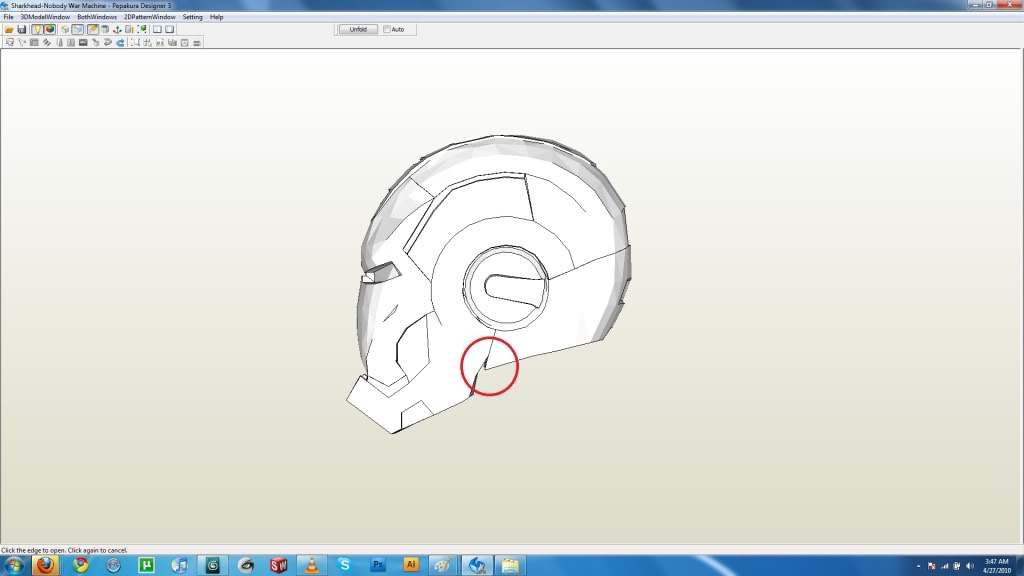Click the anchor icon in top toolbar

coord(117,29)
